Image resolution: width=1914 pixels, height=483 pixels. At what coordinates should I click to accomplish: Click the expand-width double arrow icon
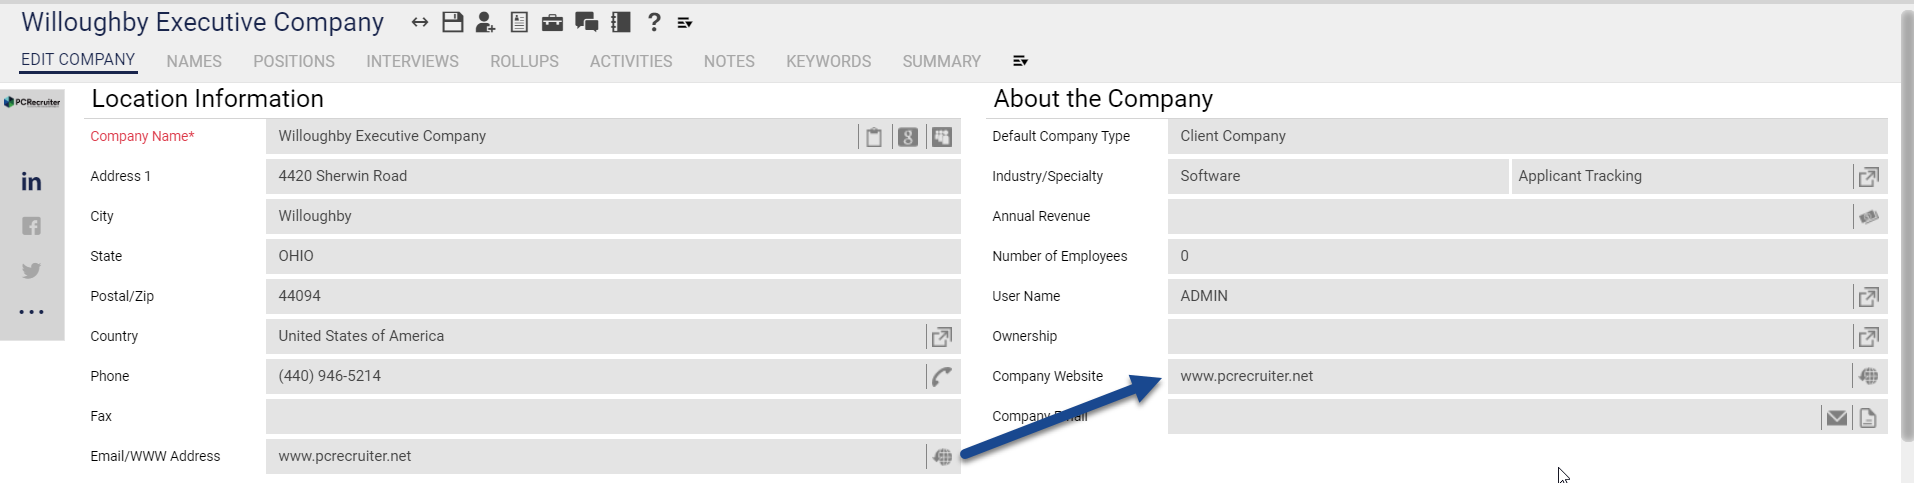pos(420,22)
